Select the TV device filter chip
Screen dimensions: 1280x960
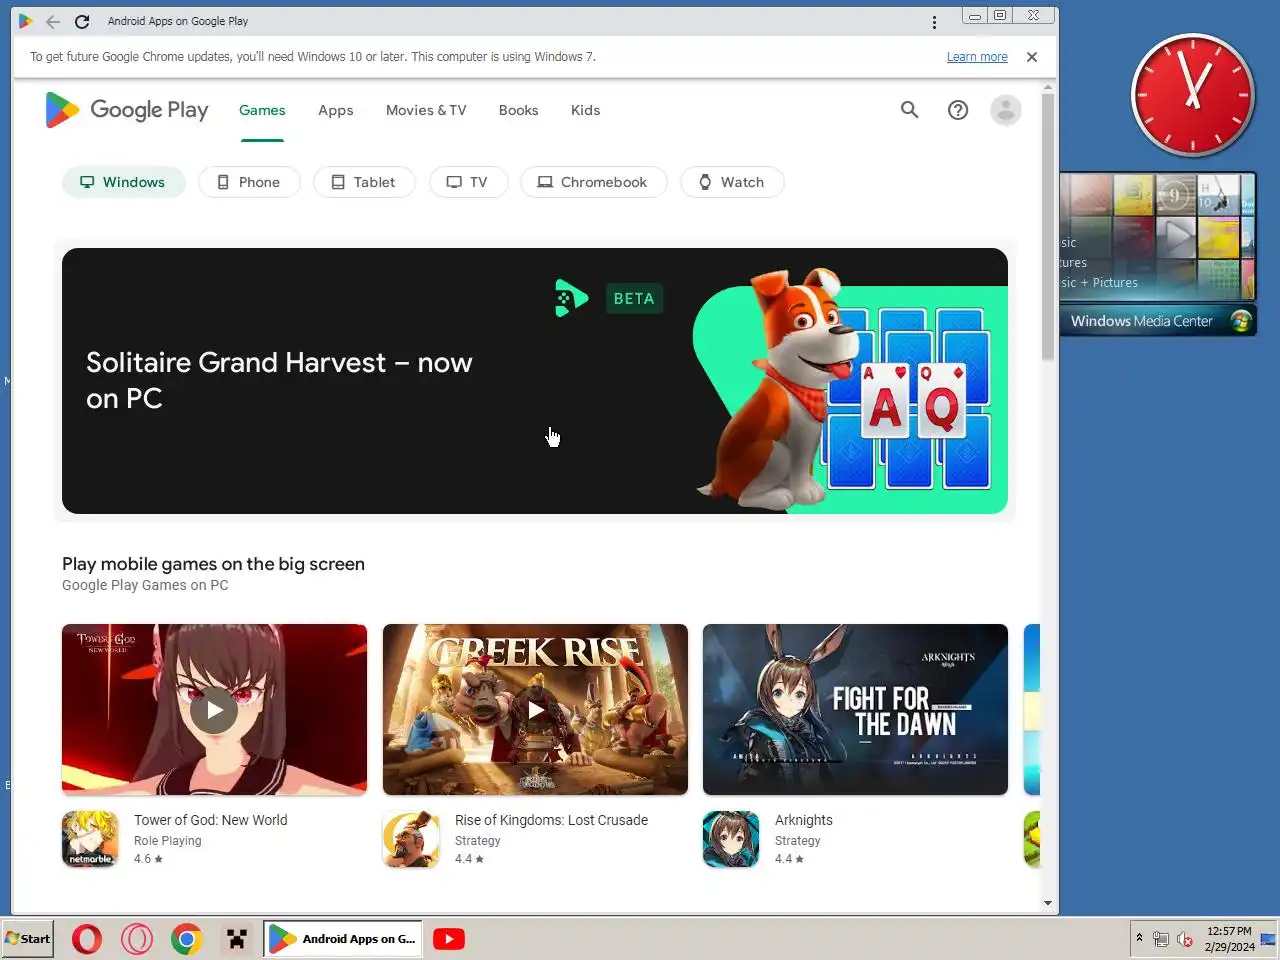(x=468, y=182)
